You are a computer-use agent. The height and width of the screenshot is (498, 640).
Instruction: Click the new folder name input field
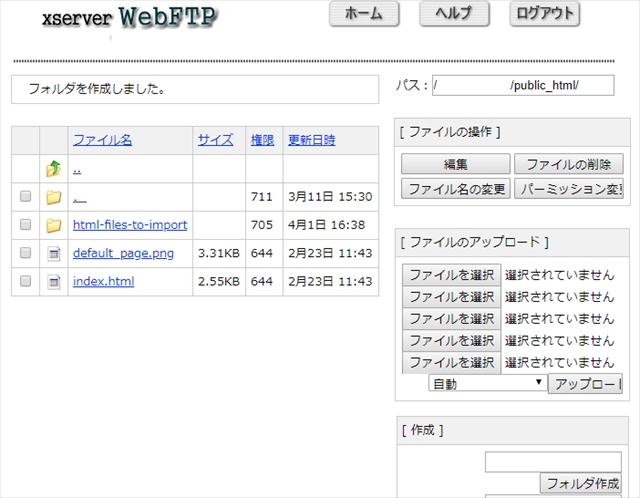click(x=553, y=462)
